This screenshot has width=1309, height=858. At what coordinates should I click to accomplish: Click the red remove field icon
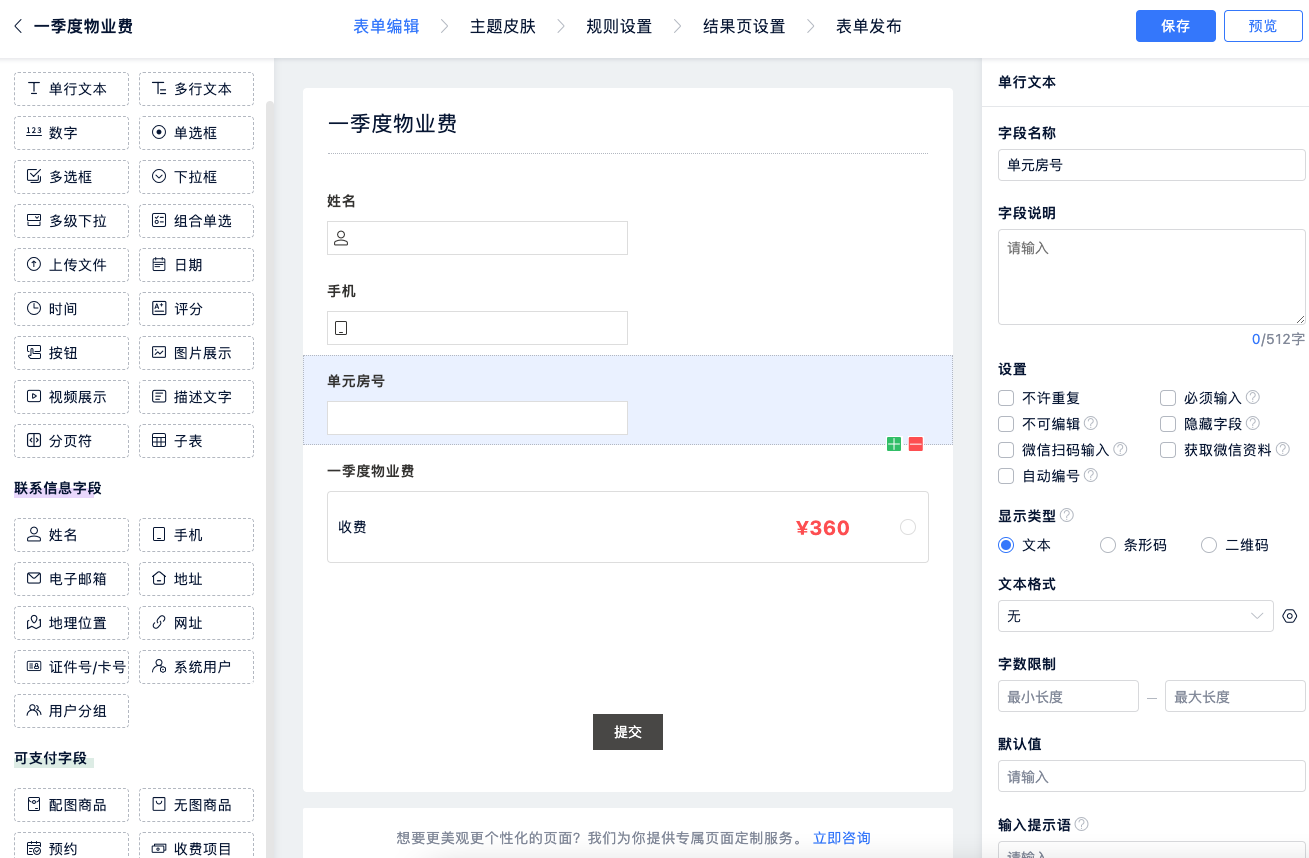pyautogui.click(x=916, y=444)
